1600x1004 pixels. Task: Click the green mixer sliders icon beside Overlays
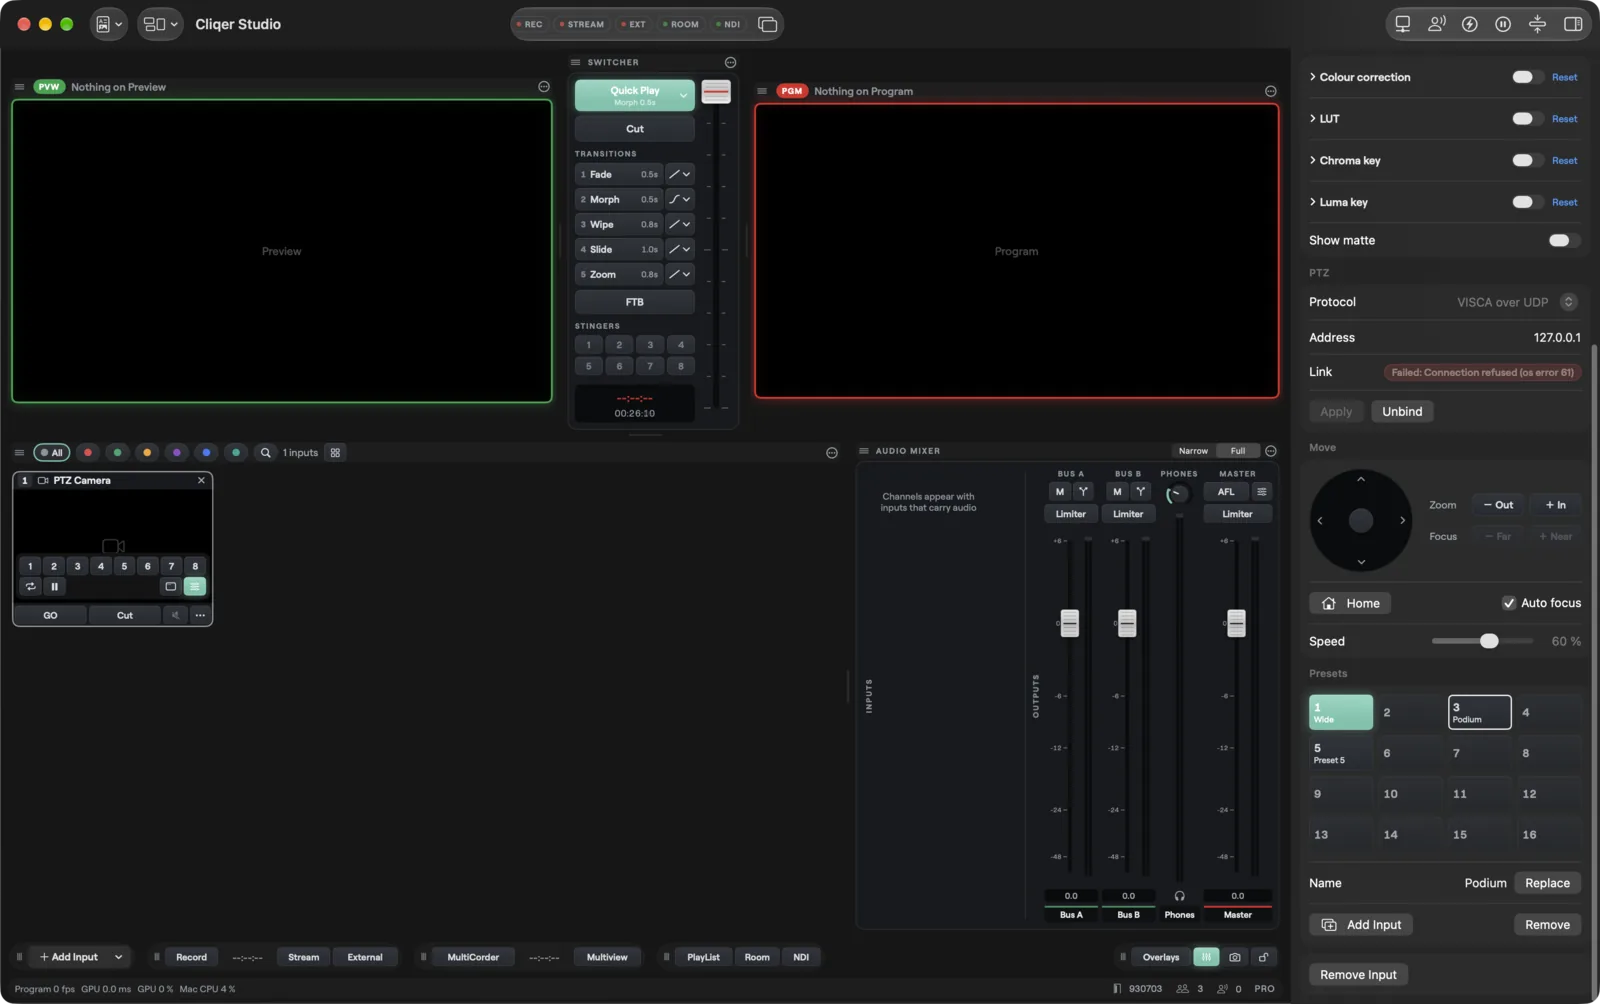(1206, 958)
